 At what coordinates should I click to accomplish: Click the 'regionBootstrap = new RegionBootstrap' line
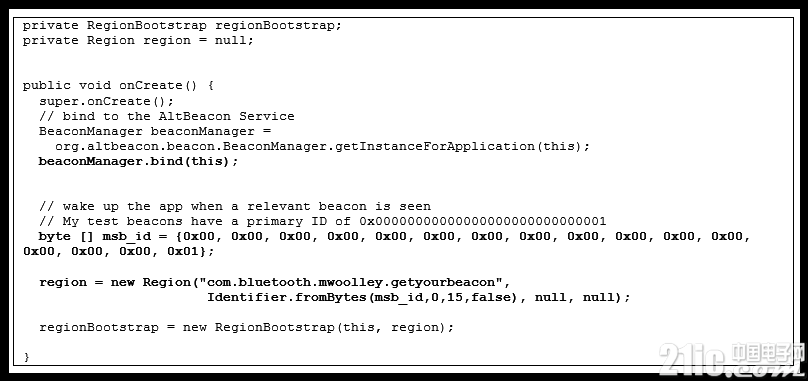pyautogui.click(x=246, y=327)
